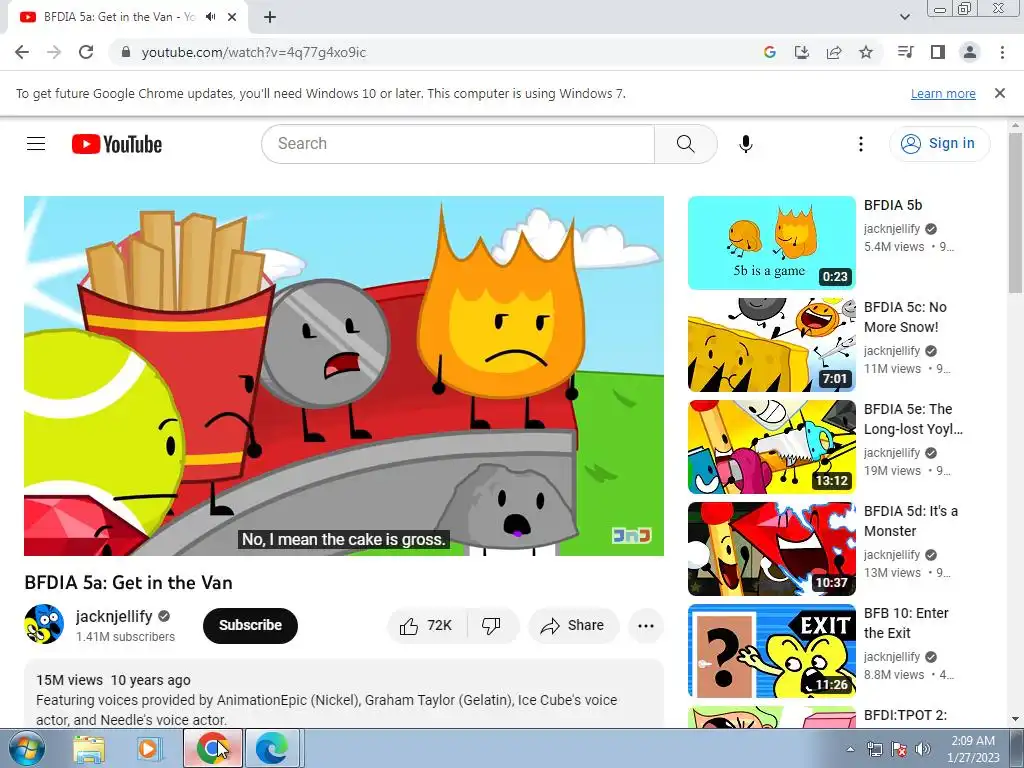Image resolution: width=1024 pixels, height=768 pixels.
Task: Open jacknjellify channel avatar
Action: (44, 624)
